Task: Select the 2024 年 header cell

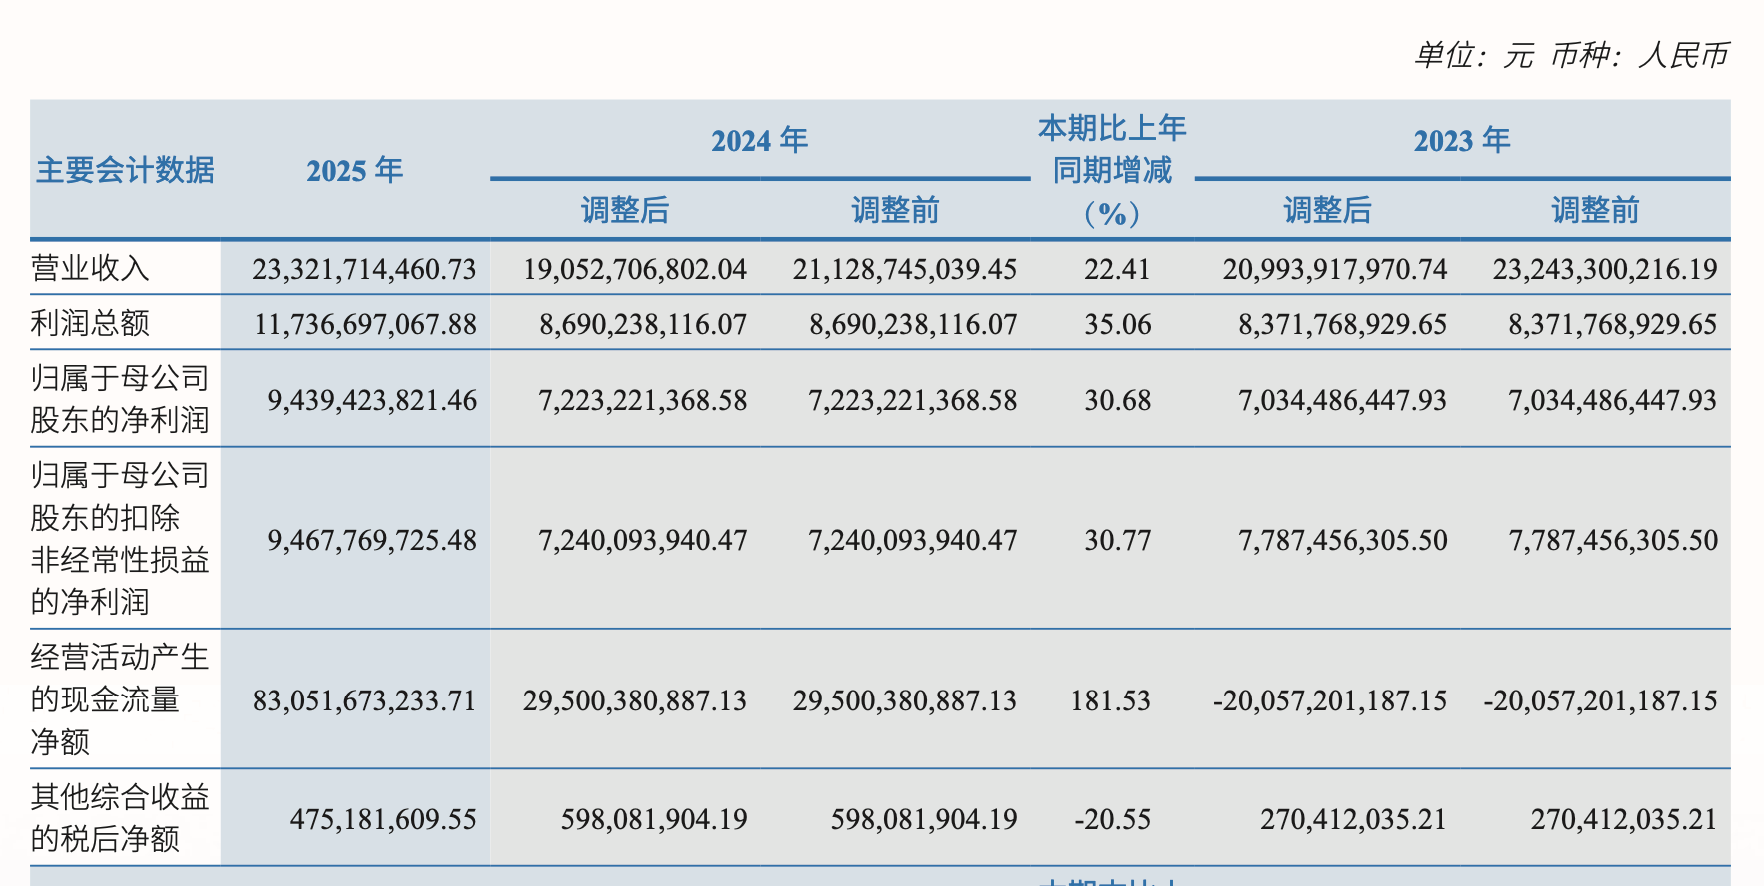Action: tap(760, 140)
